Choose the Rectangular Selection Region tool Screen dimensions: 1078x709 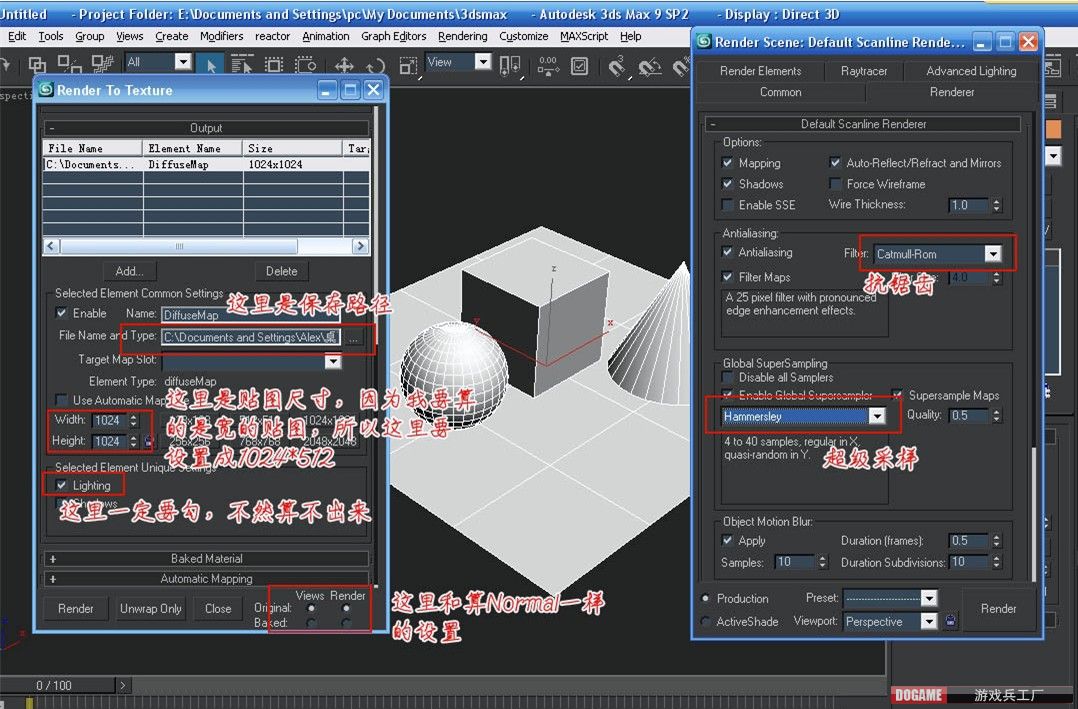(274, 65)
